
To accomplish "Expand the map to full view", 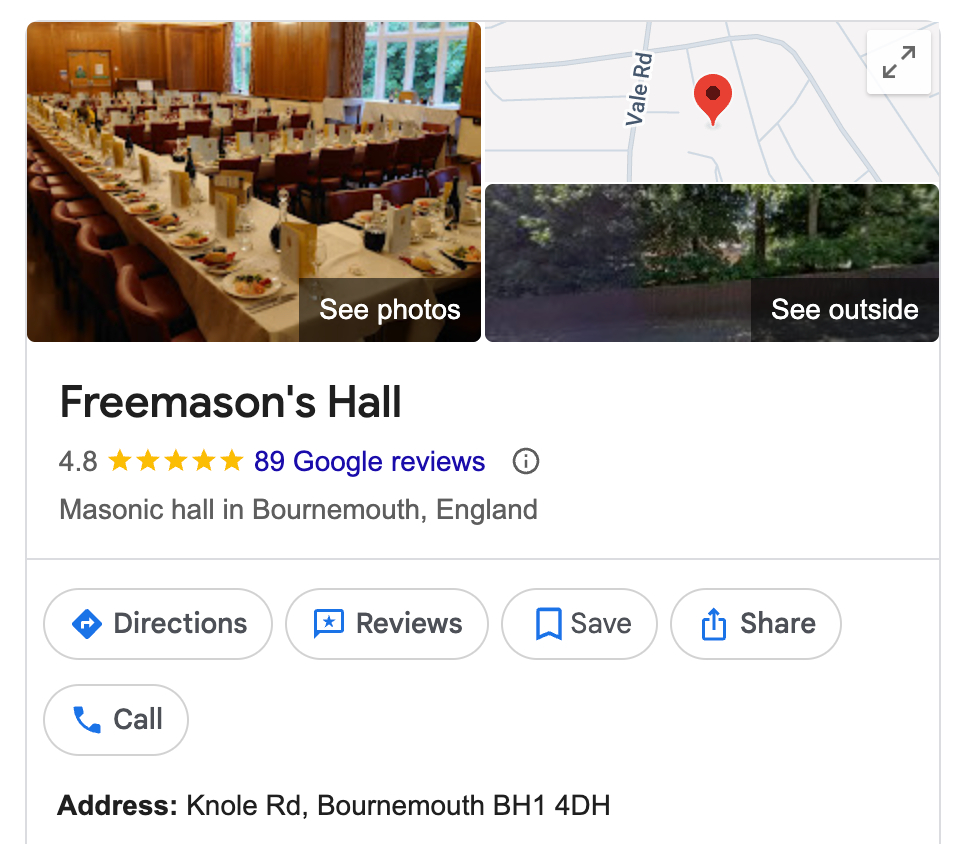I will coord(898,62).
